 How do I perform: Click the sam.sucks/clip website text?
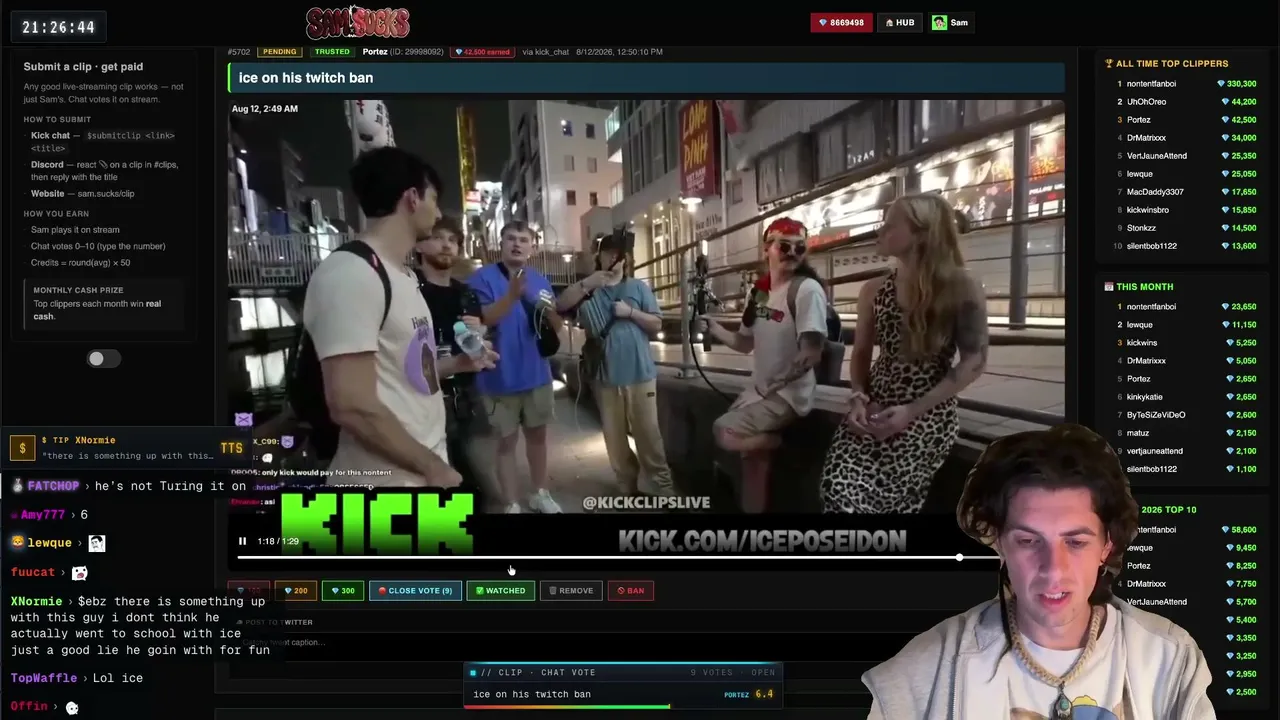106,194
